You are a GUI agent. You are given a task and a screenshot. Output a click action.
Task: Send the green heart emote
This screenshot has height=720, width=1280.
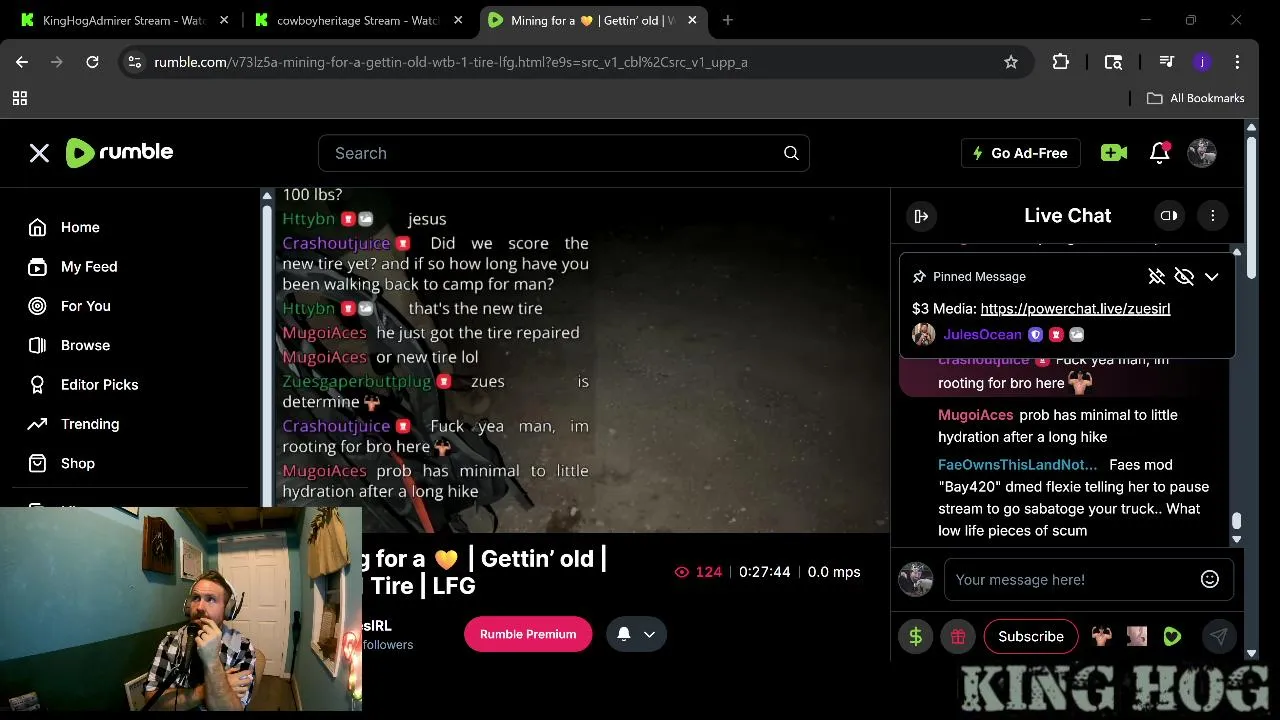pyautogui.click(x=1172, y=636)
